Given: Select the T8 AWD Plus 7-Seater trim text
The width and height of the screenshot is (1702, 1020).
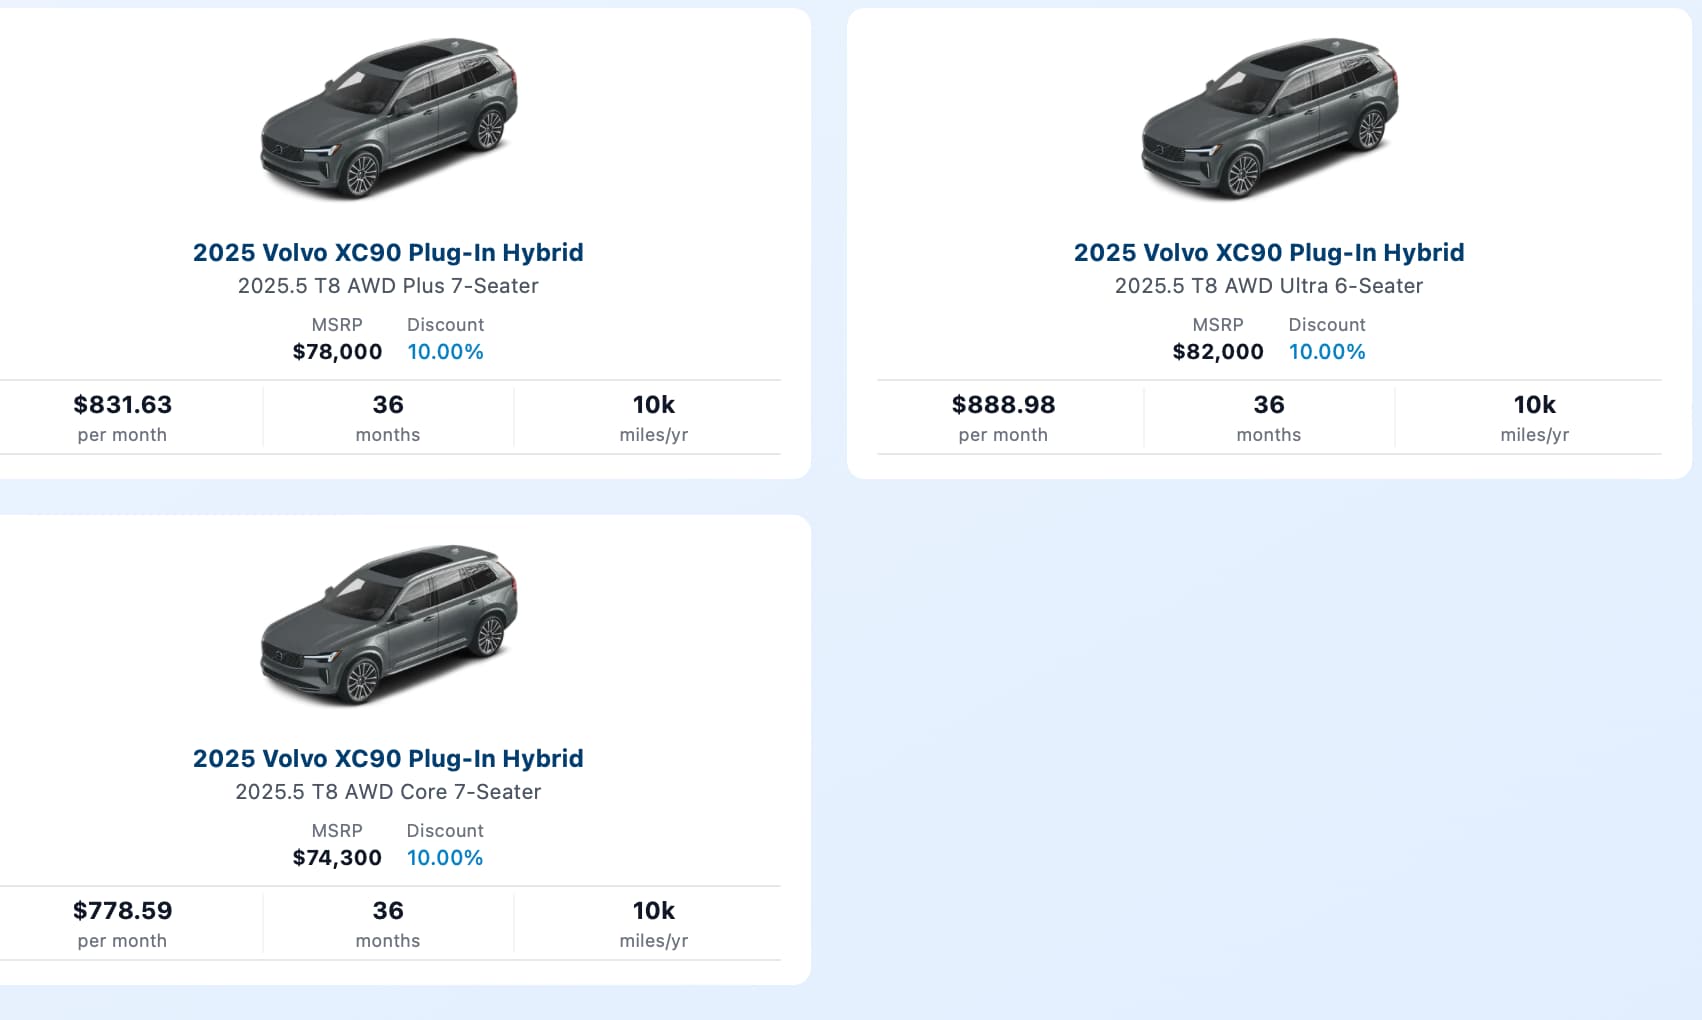Looking at the screenshot, I should pos(388,286).
